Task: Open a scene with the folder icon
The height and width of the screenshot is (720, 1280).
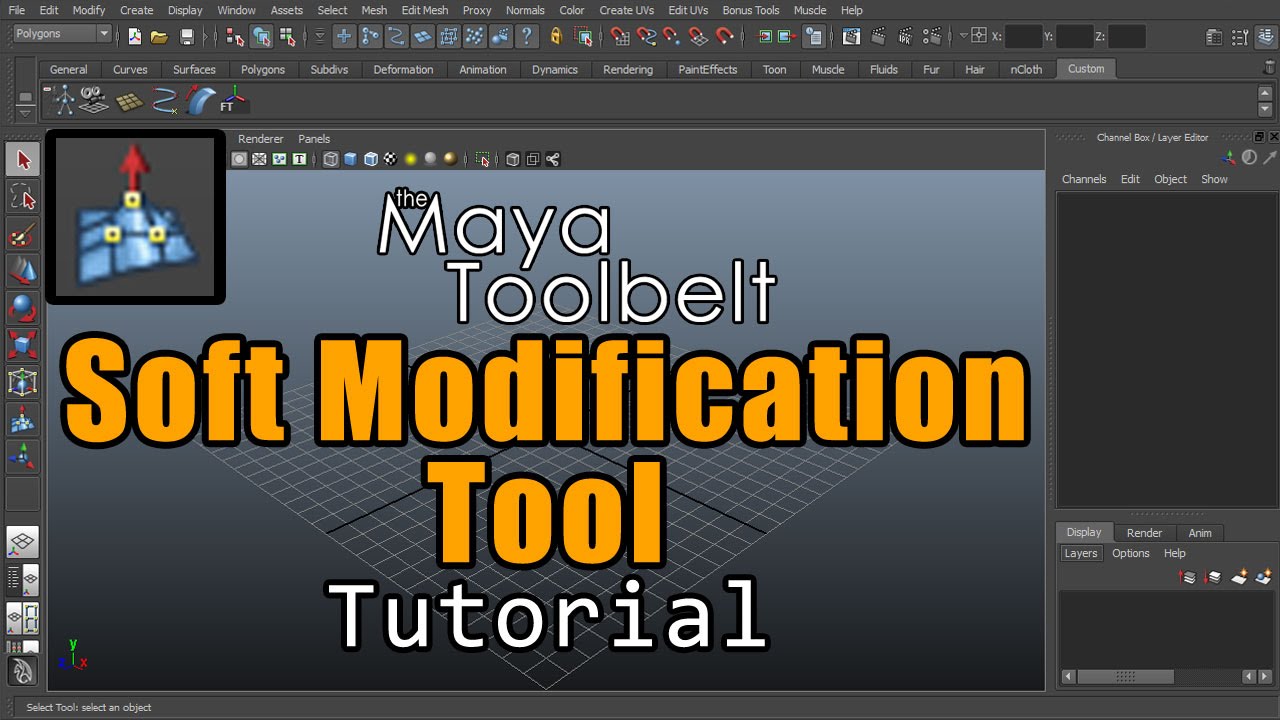Action: point(159,37)
